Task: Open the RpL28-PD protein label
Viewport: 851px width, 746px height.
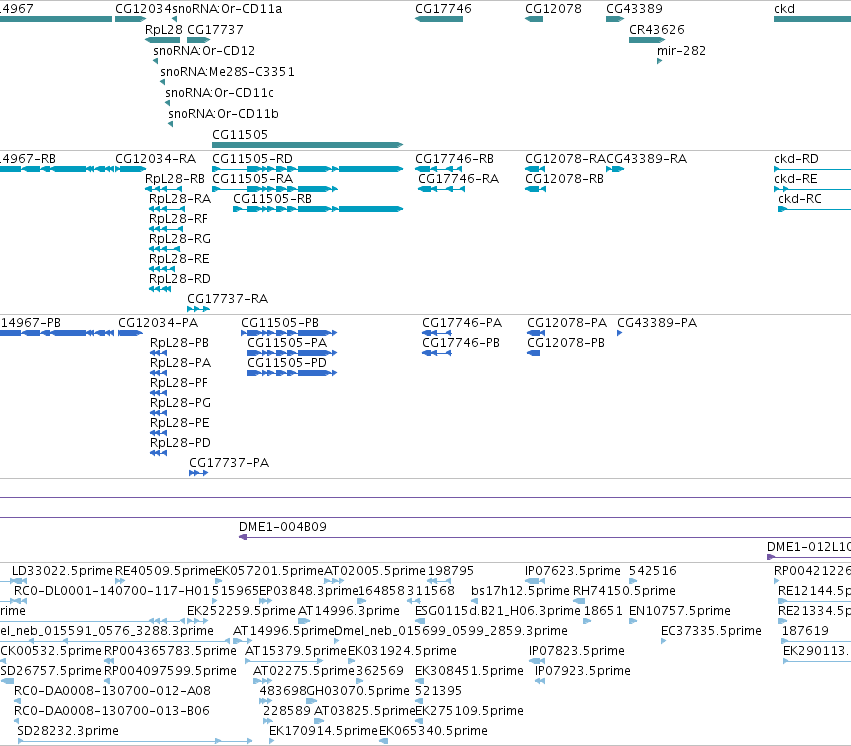Action: point(180,443)
